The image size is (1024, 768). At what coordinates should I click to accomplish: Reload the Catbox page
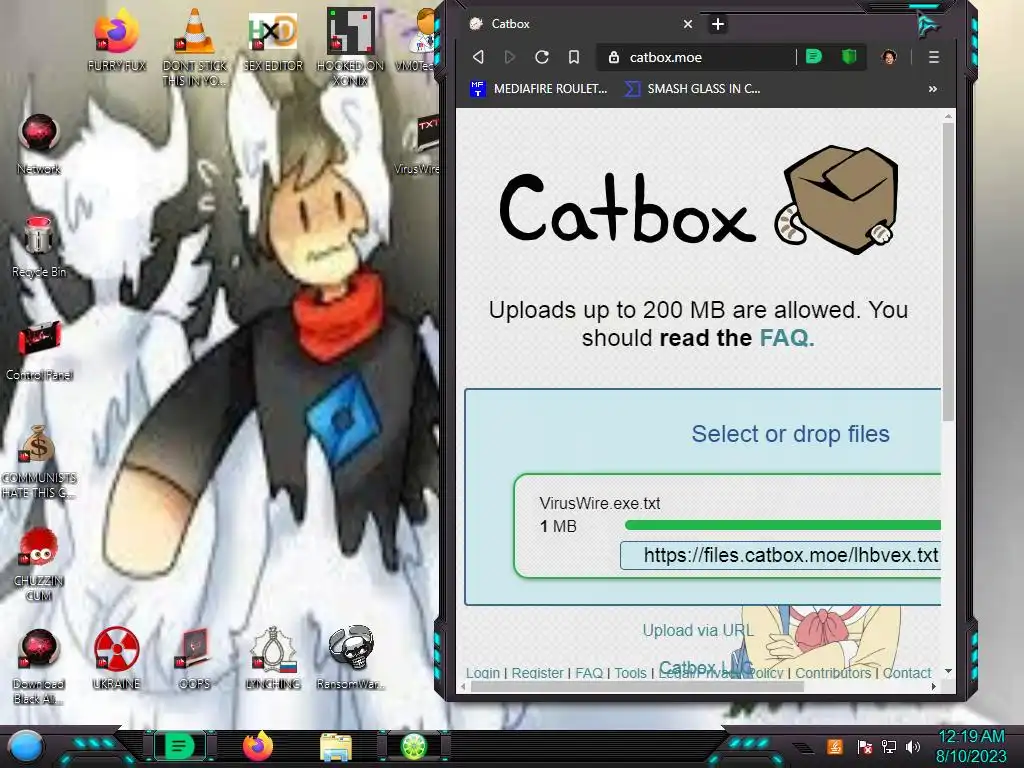pos(541,57)
